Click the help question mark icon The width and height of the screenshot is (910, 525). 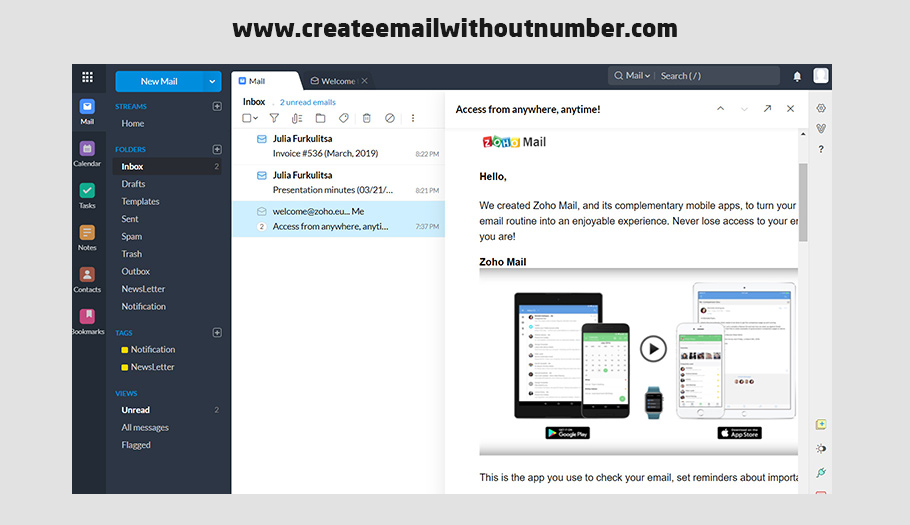coord(821,149)
